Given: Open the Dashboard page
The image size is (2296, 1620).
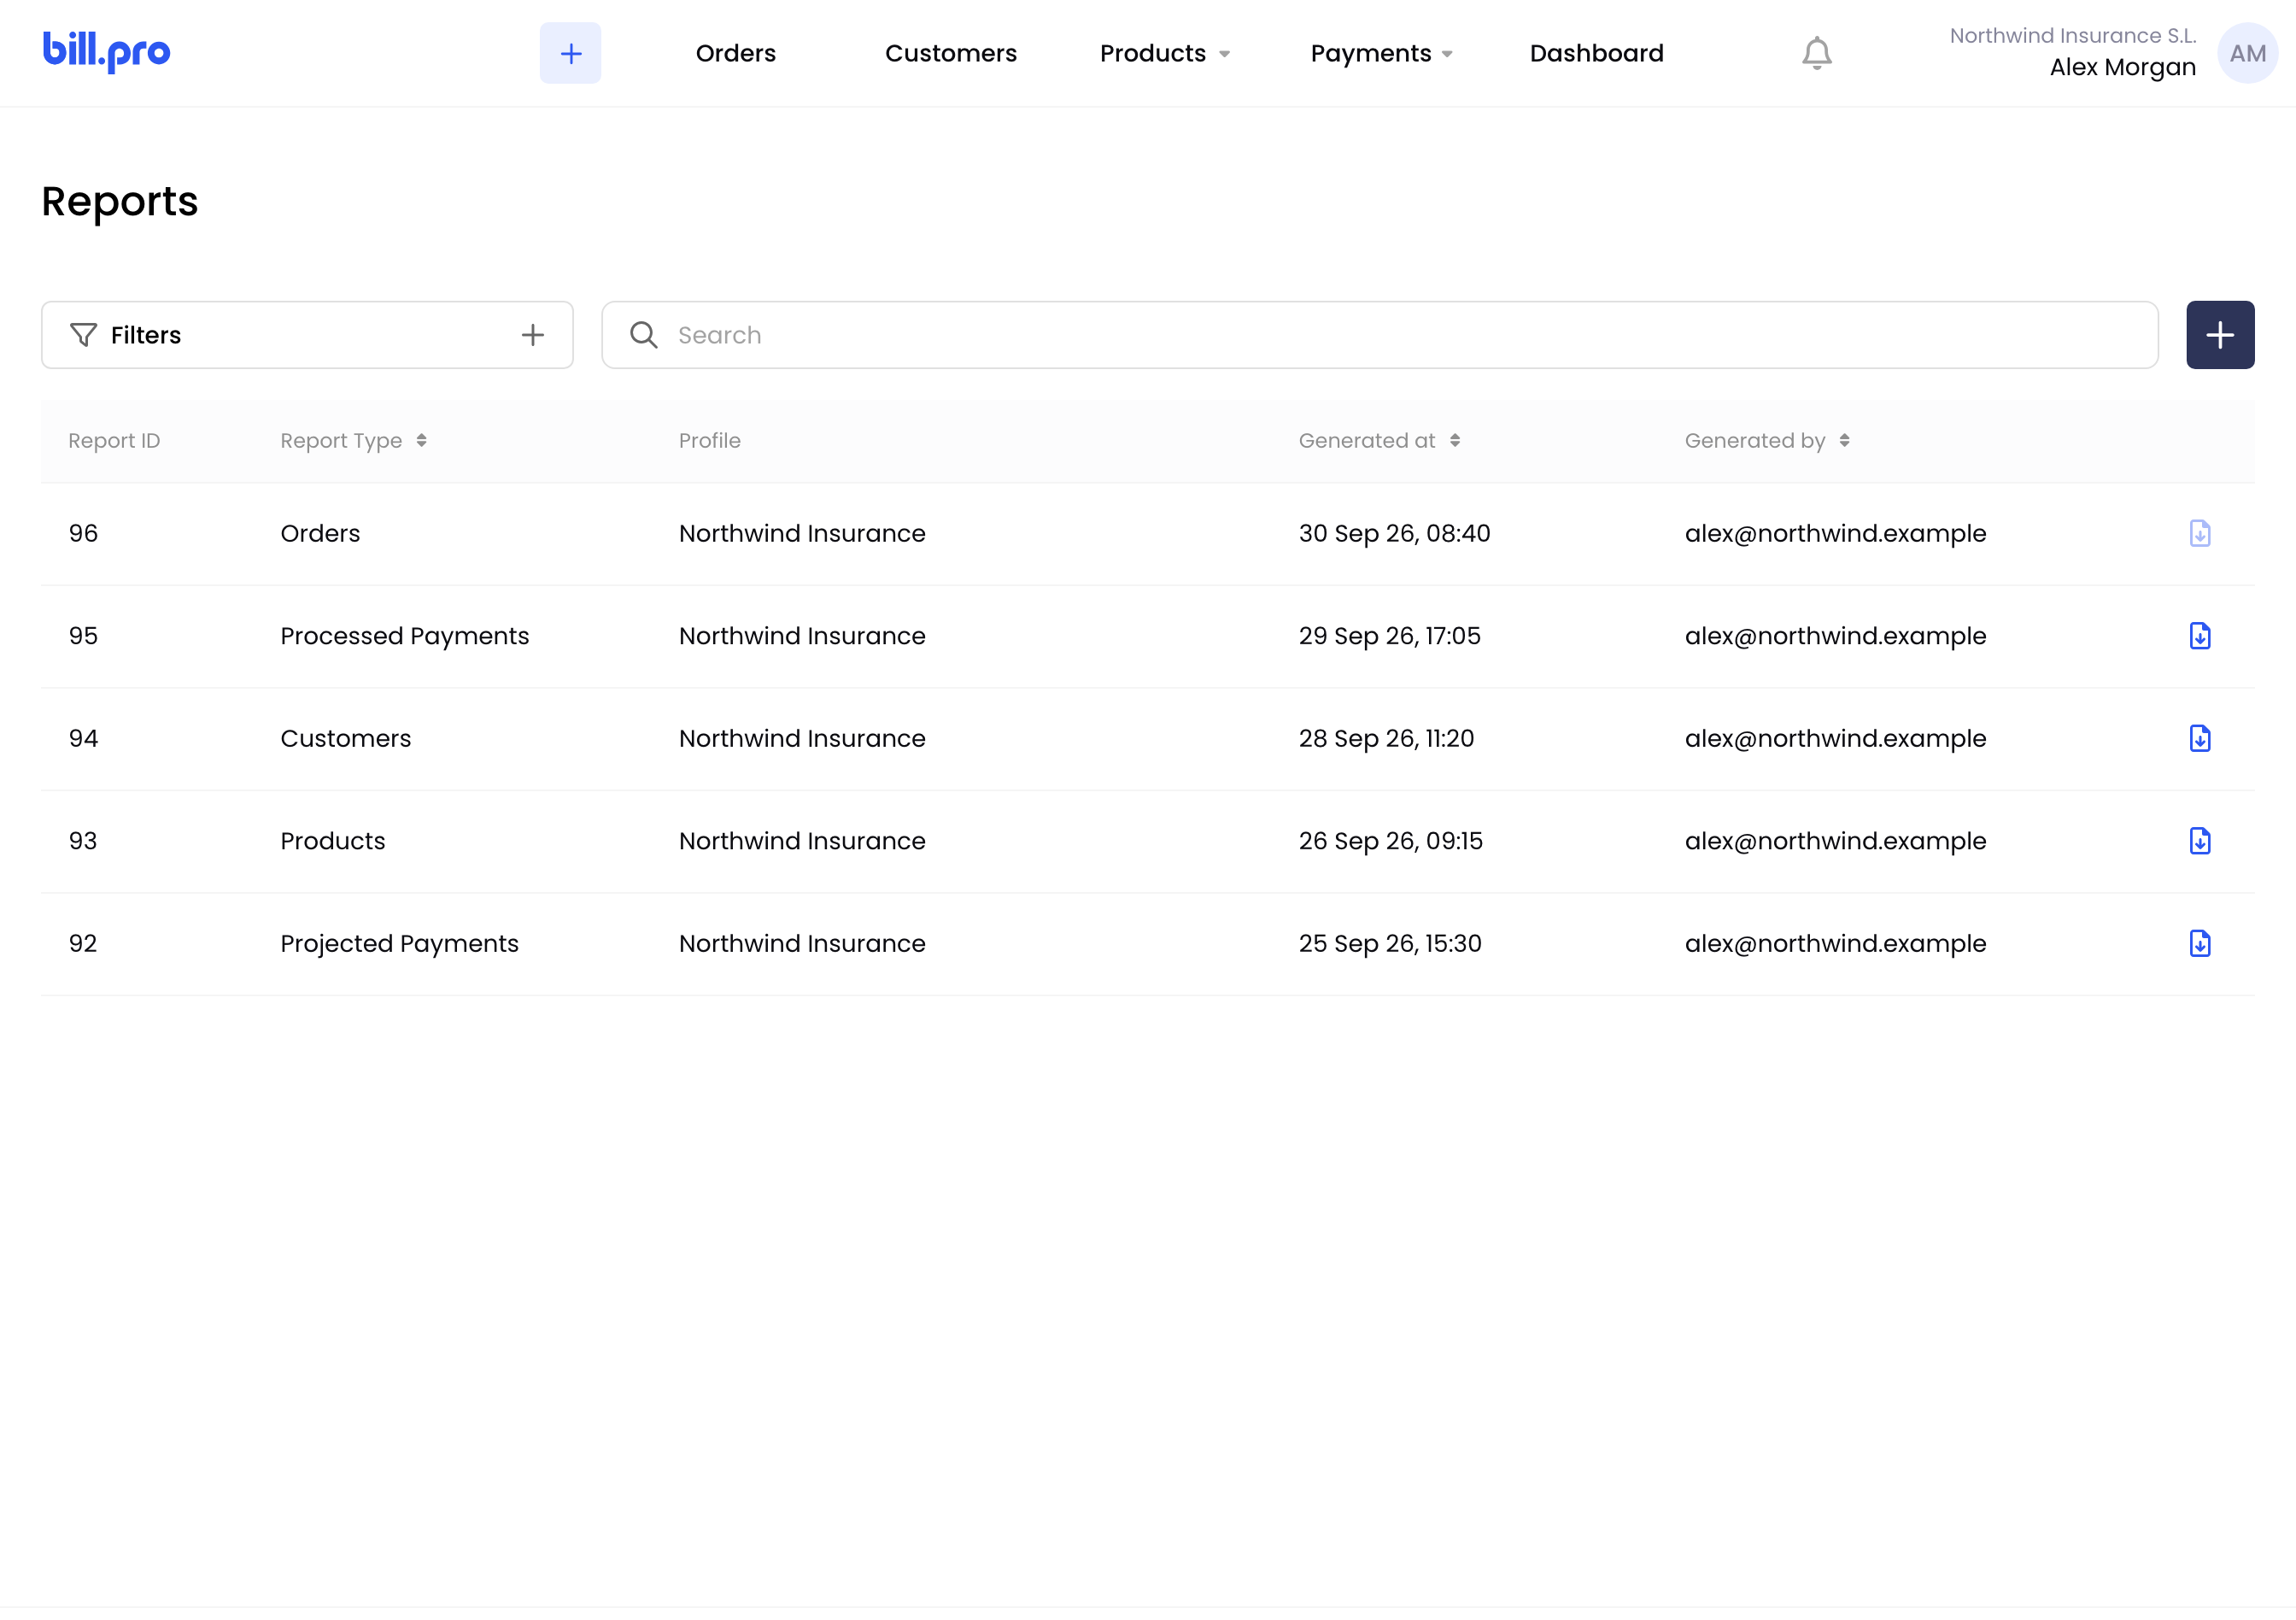Looking at the screenshot, I should [x=1596, y=53].
